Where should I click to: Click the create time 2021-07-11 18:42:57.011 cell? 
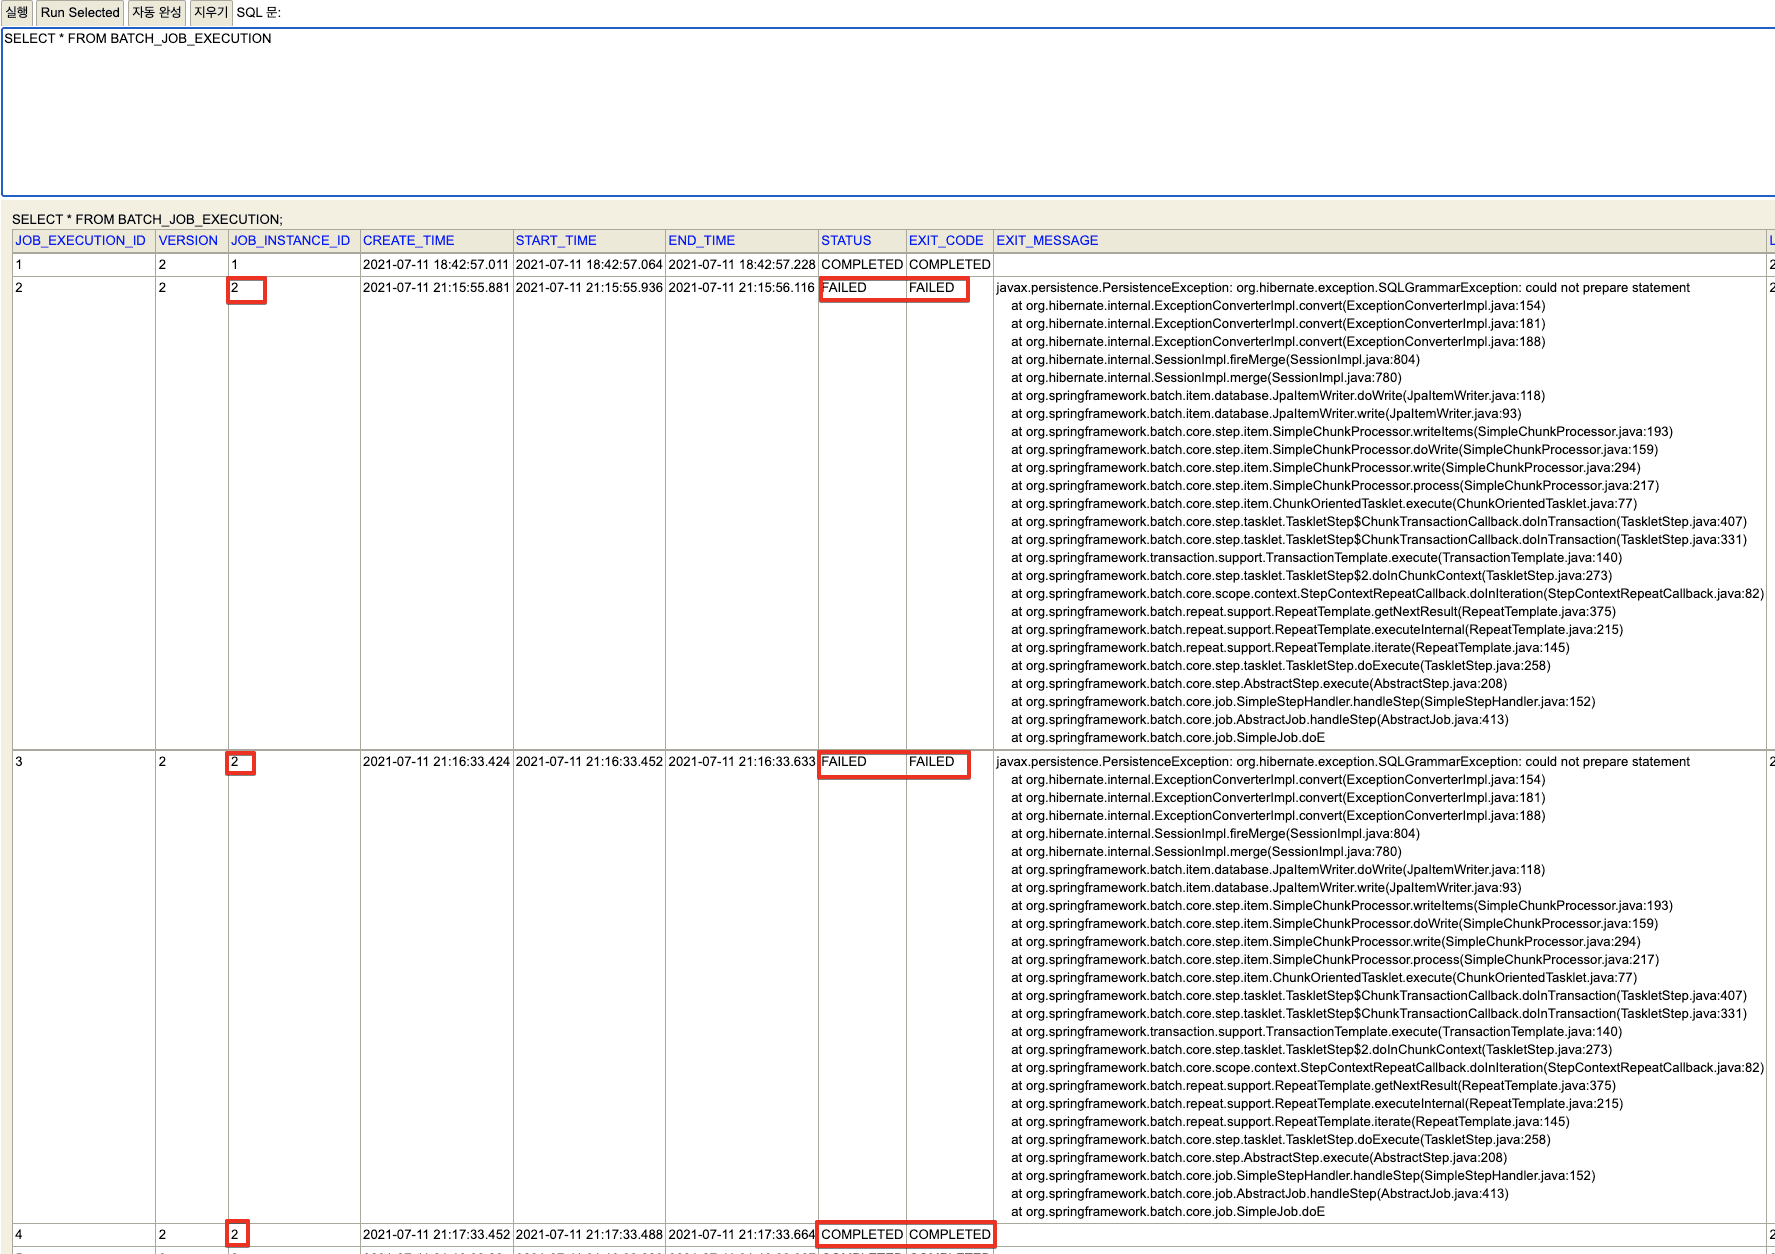(x=436, y=265)
